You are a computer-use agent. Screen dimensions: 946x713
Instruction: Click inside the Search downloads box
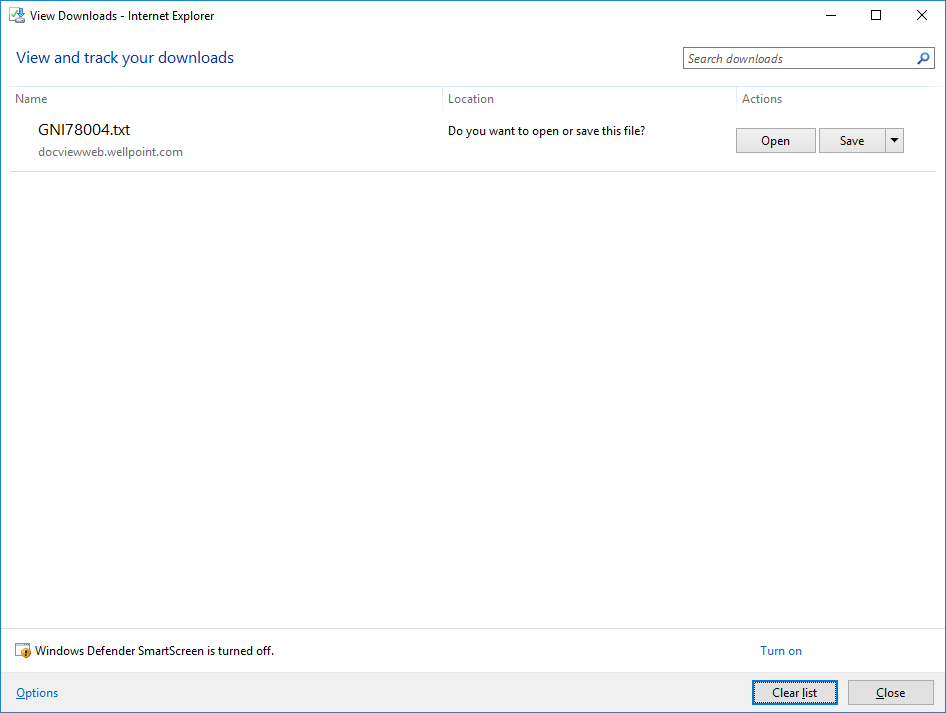(x=790, y=58)
